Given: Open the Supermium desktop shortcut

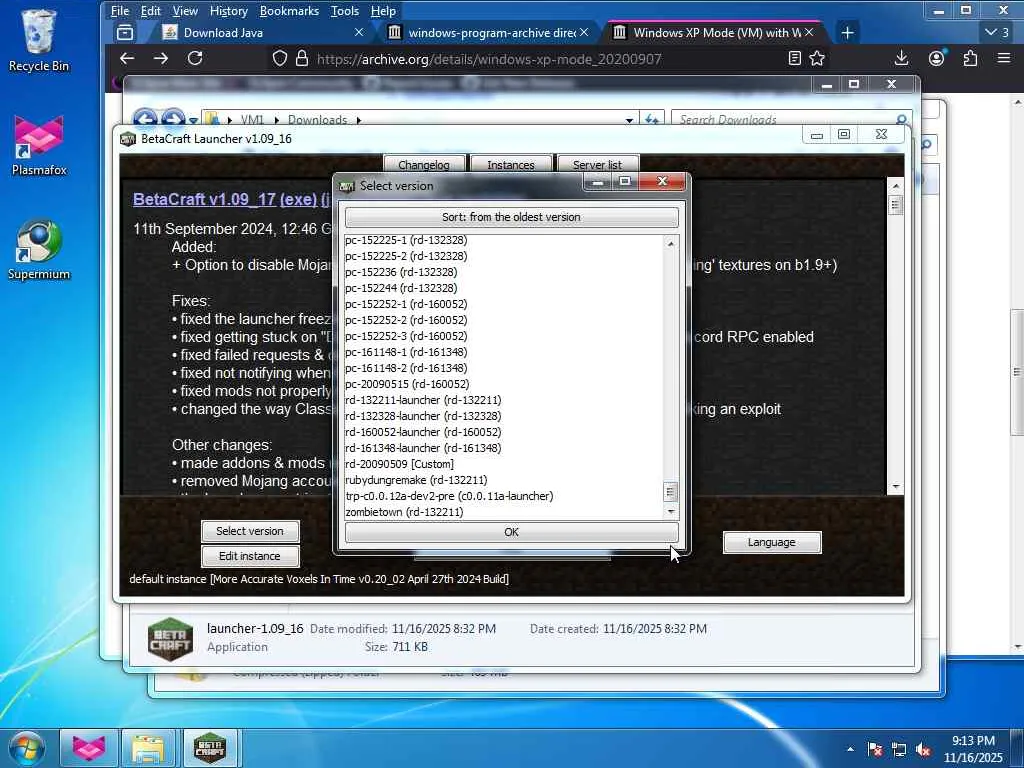Looking at the screenshot, I should point(39,250).
